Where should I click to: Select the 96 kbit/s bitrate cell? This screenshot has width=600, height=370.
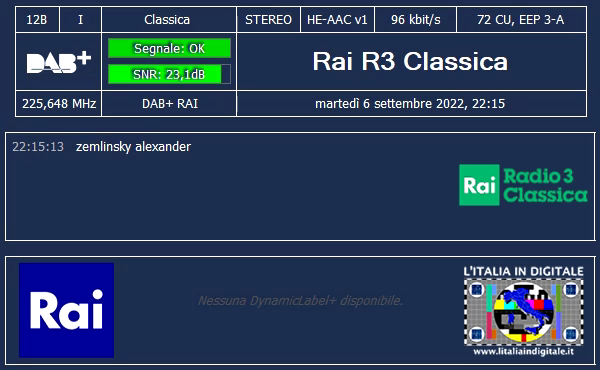[416, 20]
